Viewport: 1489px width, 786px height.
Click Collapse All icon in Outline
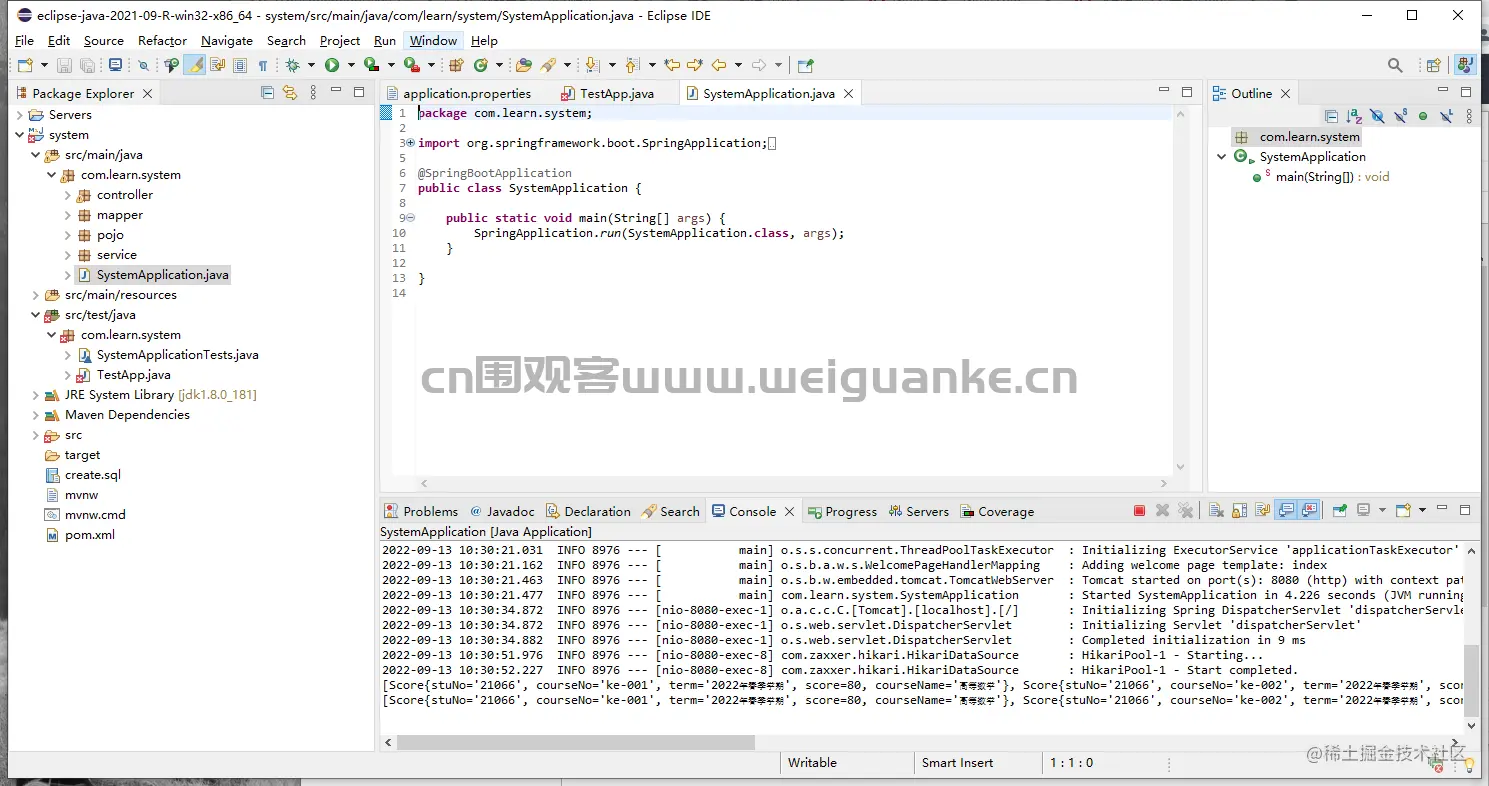point(1331,116)
